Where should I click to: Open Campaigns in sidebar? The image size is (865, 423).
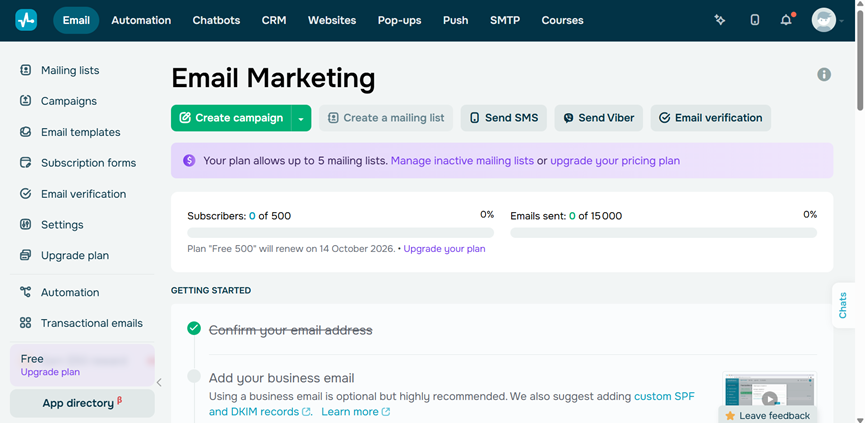(69, 101)
